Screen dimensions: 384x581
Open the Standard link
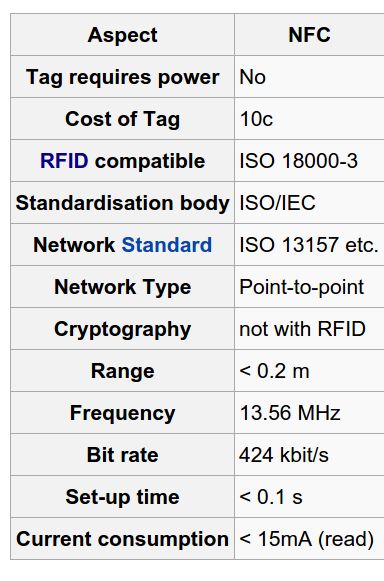pos(167,245)
